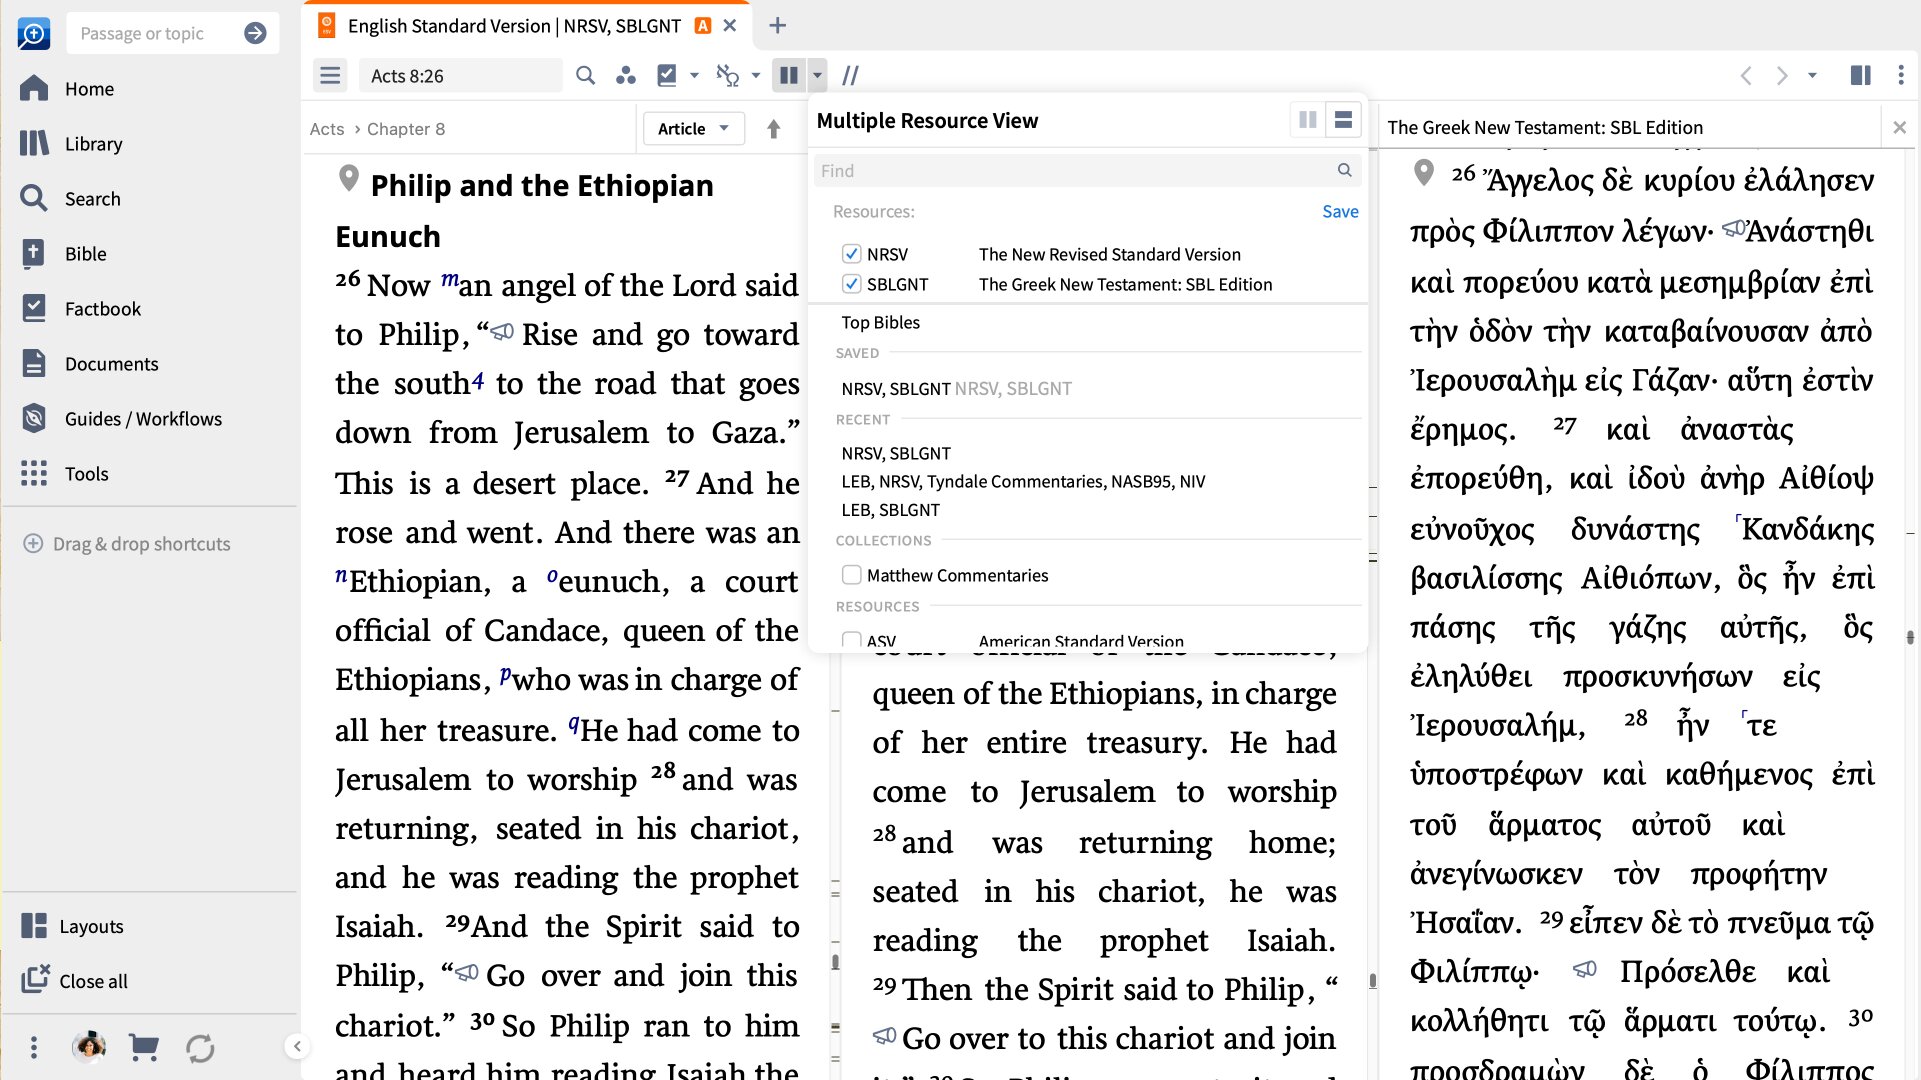This screenshot has width=1921, height=1080.
Task: Go forward with the right navigation arrow
Action: [1782, 75]
